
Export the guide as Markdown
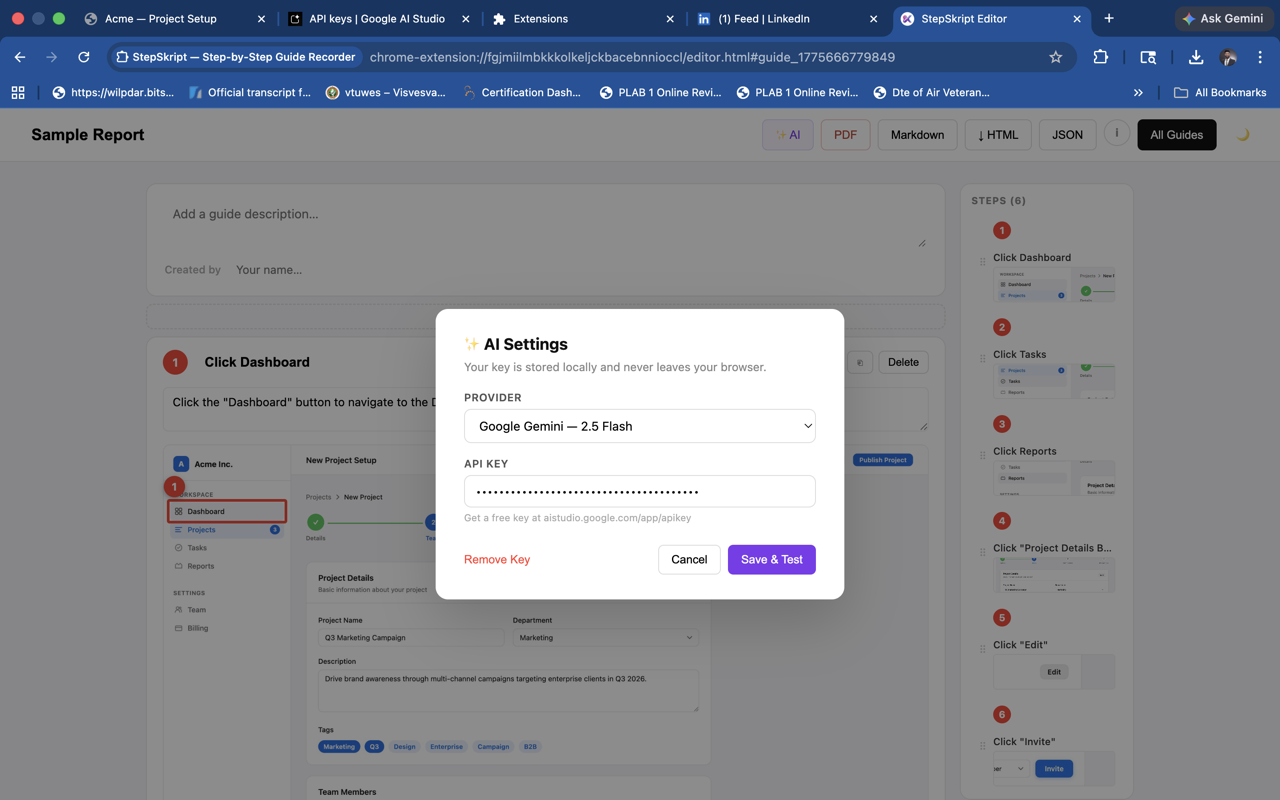(x=917, y=134)
